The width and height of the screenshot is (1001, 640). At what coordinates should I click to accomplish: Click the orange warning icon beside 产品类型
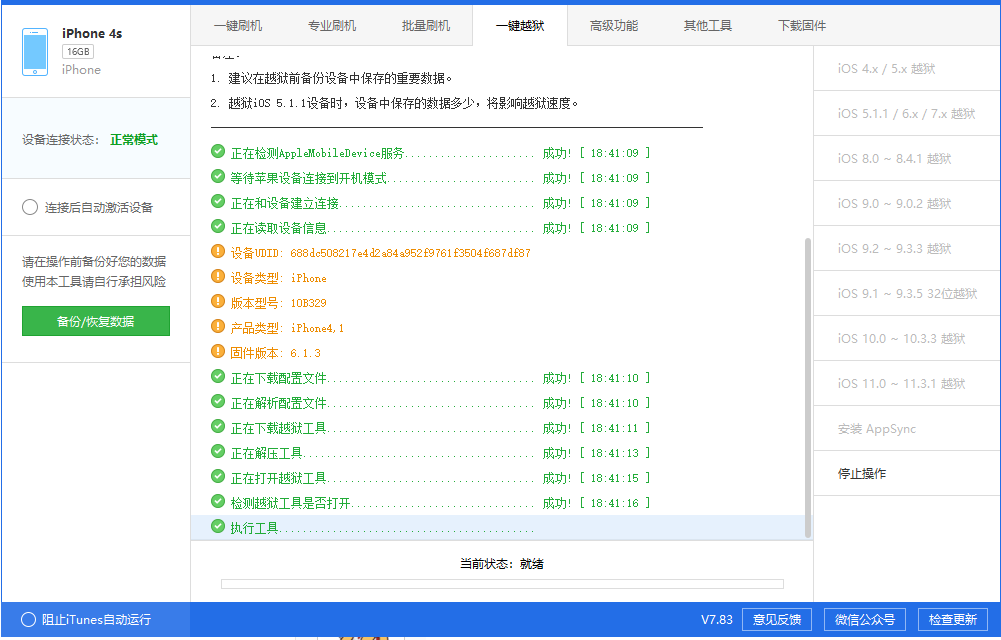[x=218, y=326]
